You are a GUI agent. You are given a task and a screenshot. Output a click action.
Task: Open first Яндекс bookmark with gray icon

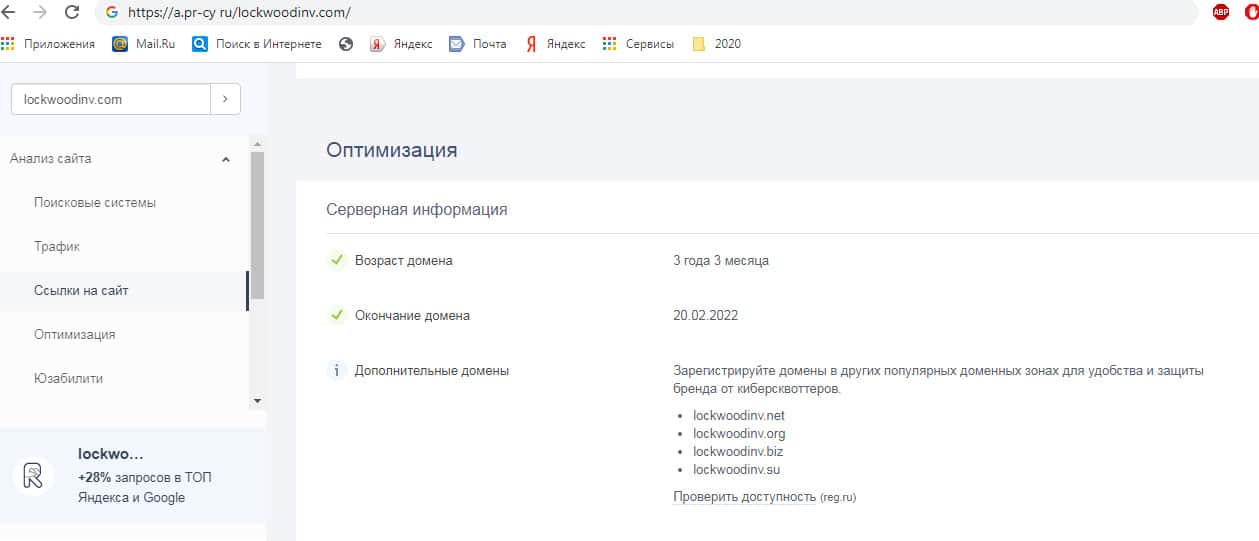coord(401,44)
